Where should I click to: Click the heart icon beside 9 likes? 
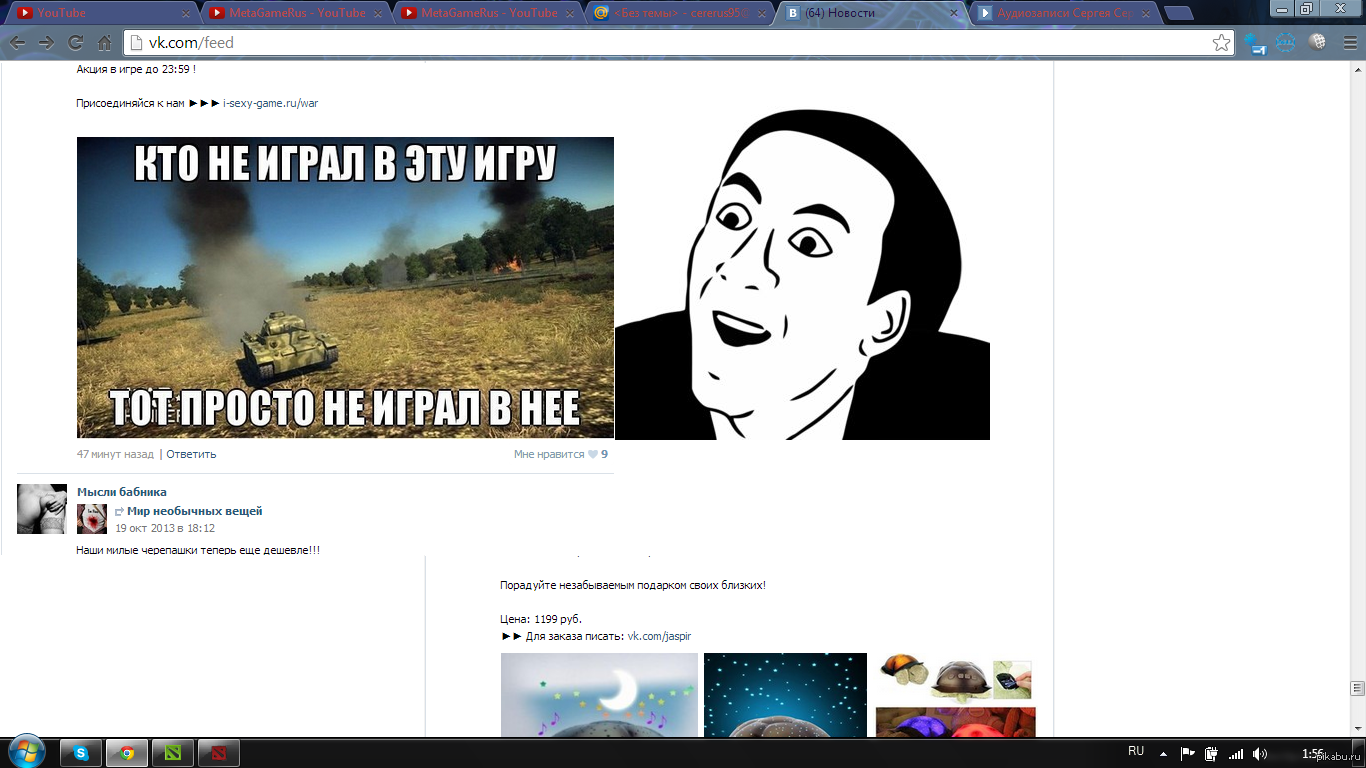pyautogui.click(x=592, y=454)
